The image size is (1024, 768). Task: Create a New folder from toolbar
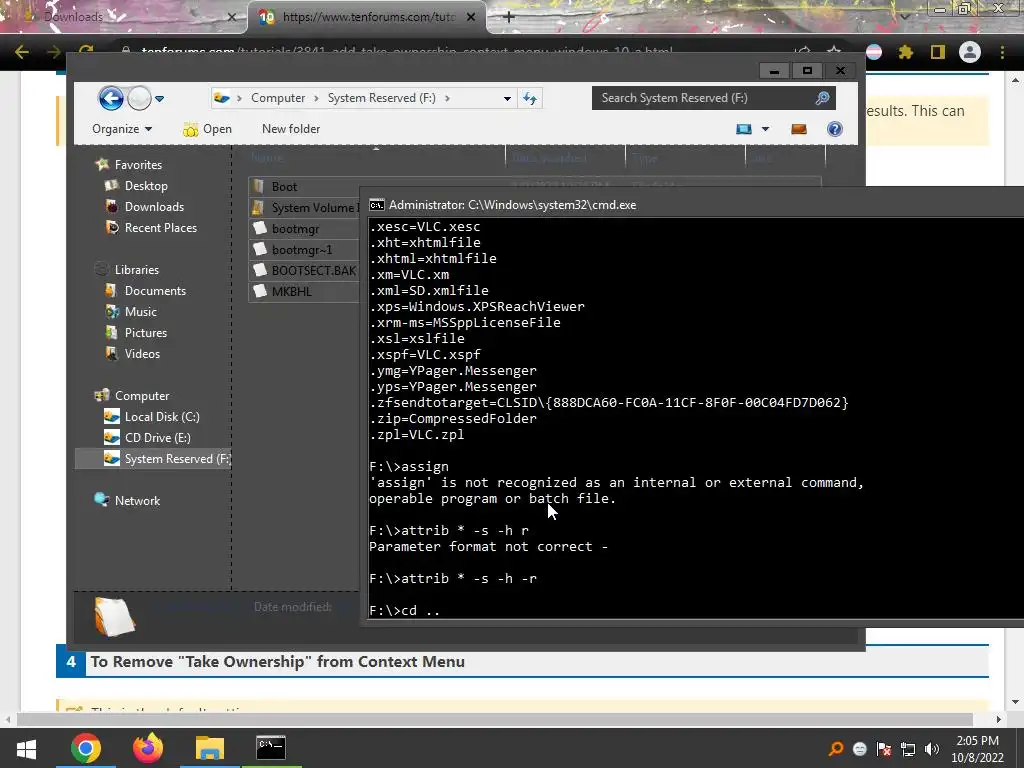point(291,129)
